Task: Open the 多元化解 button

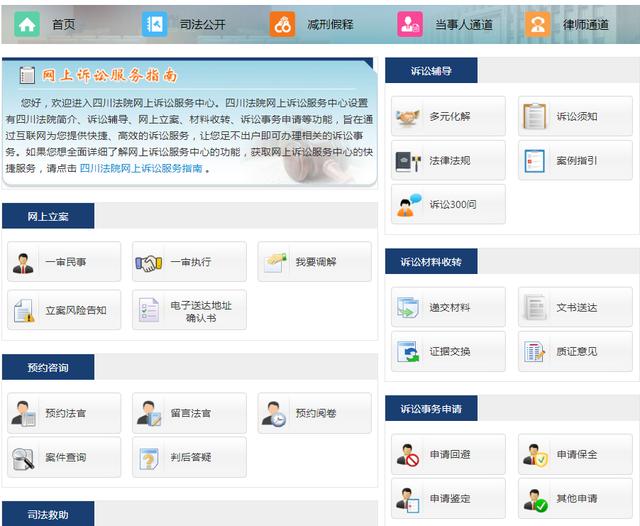Action: (x=448, y=116)
